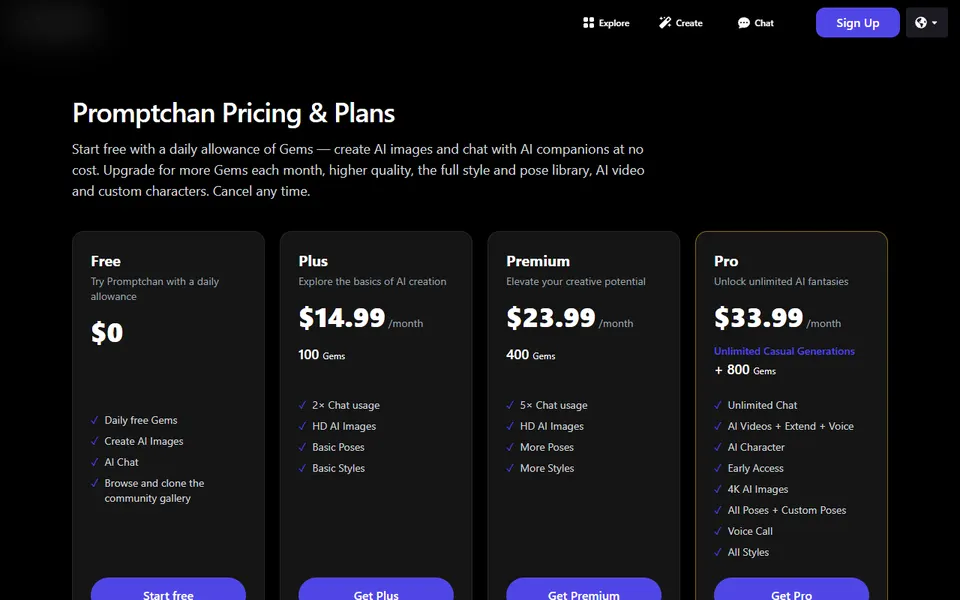Open the Chat menu item
960x600 pixels.
tap(756, 23)
